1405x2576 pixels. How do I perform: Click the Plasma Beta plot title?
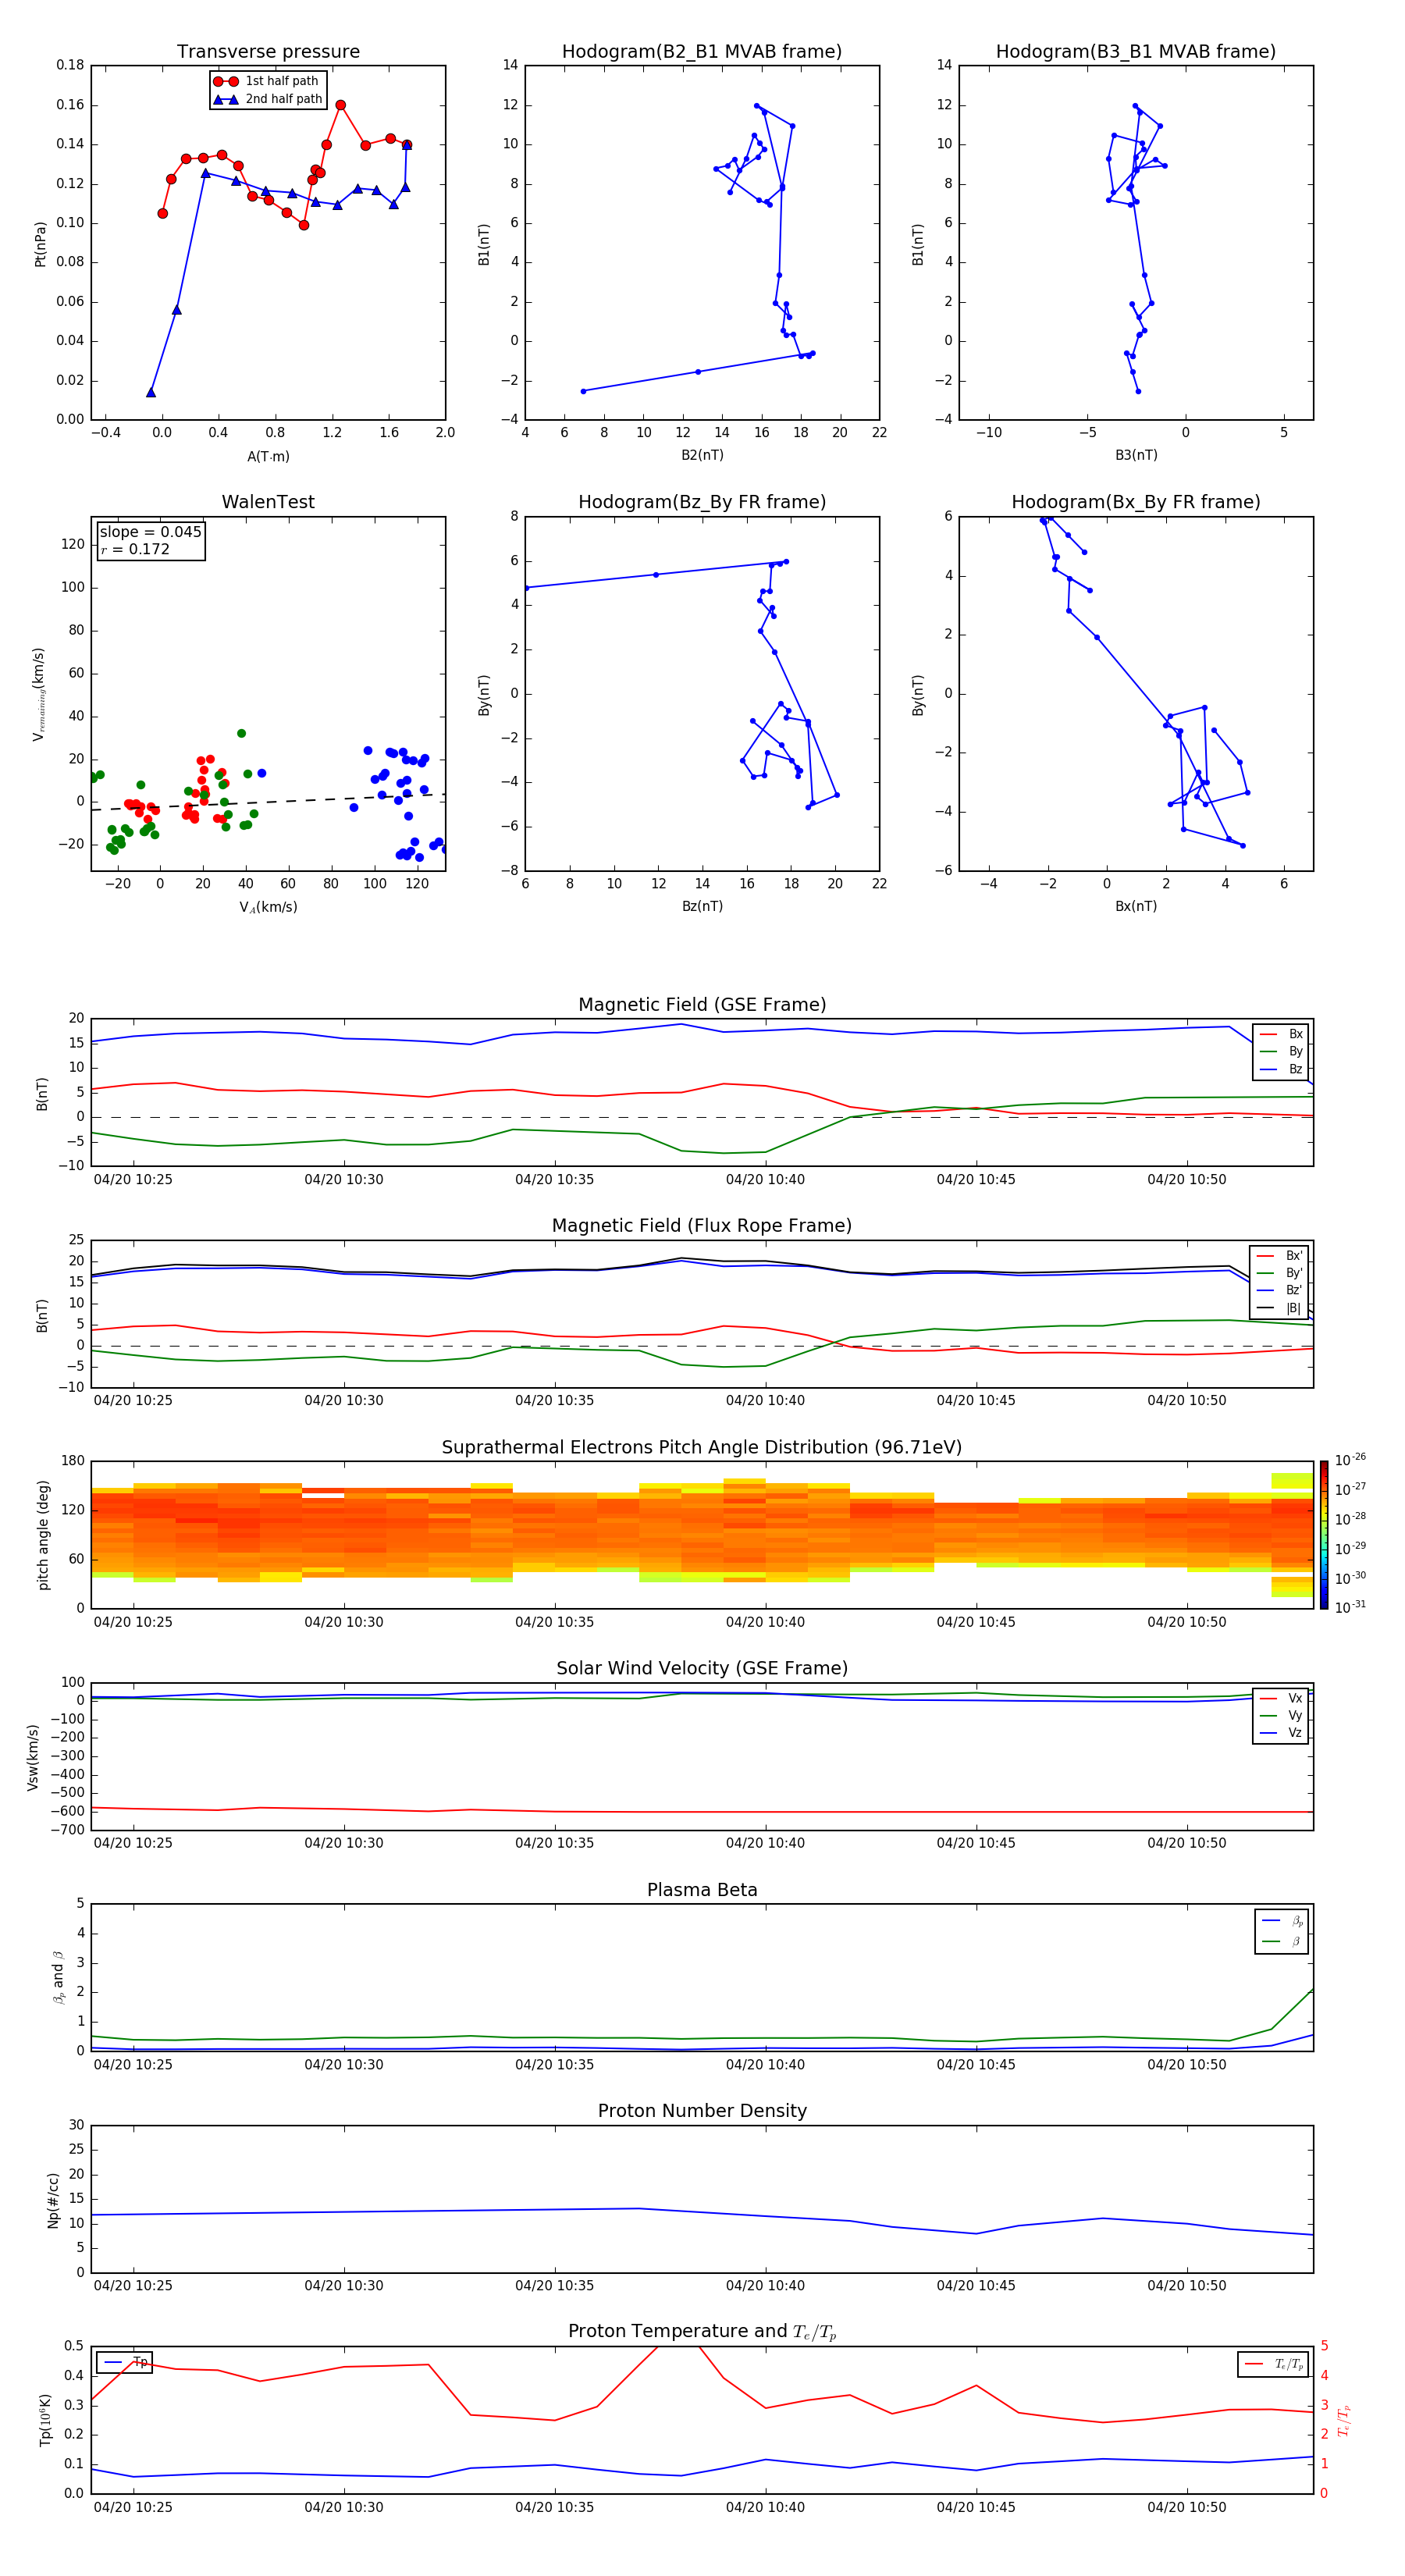tap(701, 1890)
